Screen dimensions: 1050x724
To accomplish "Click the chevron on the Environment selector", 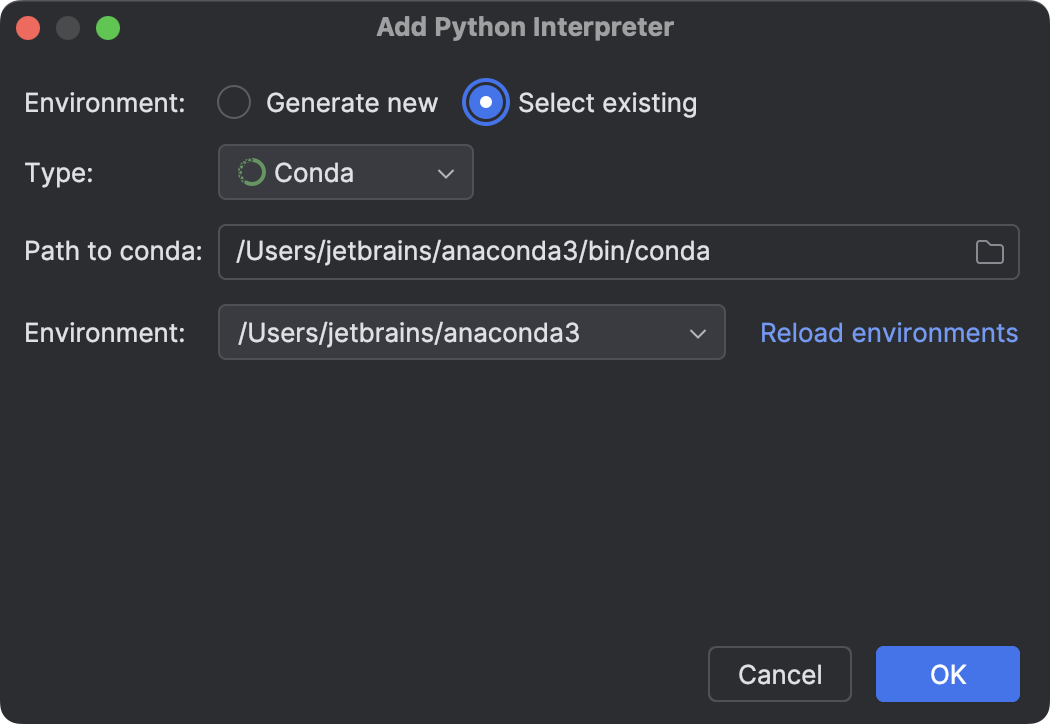I will click(x=698, y=332).
